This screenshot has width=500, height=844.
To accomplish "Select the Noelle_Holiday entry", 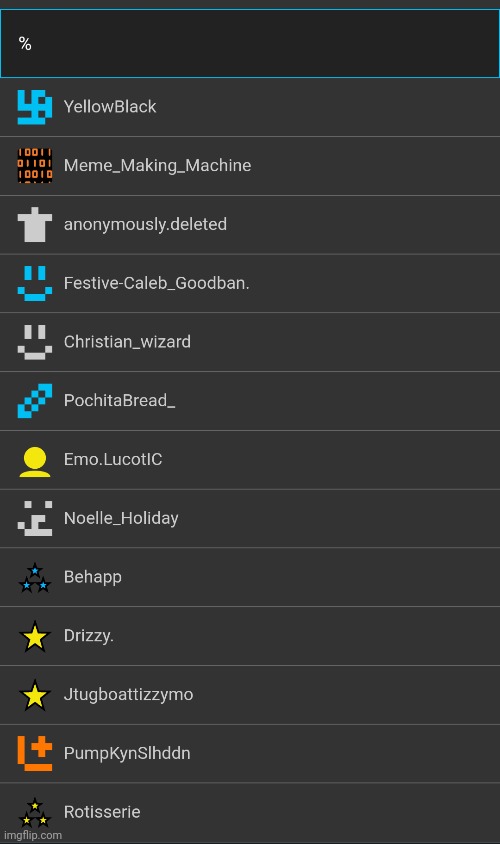I will click(250, 518).
